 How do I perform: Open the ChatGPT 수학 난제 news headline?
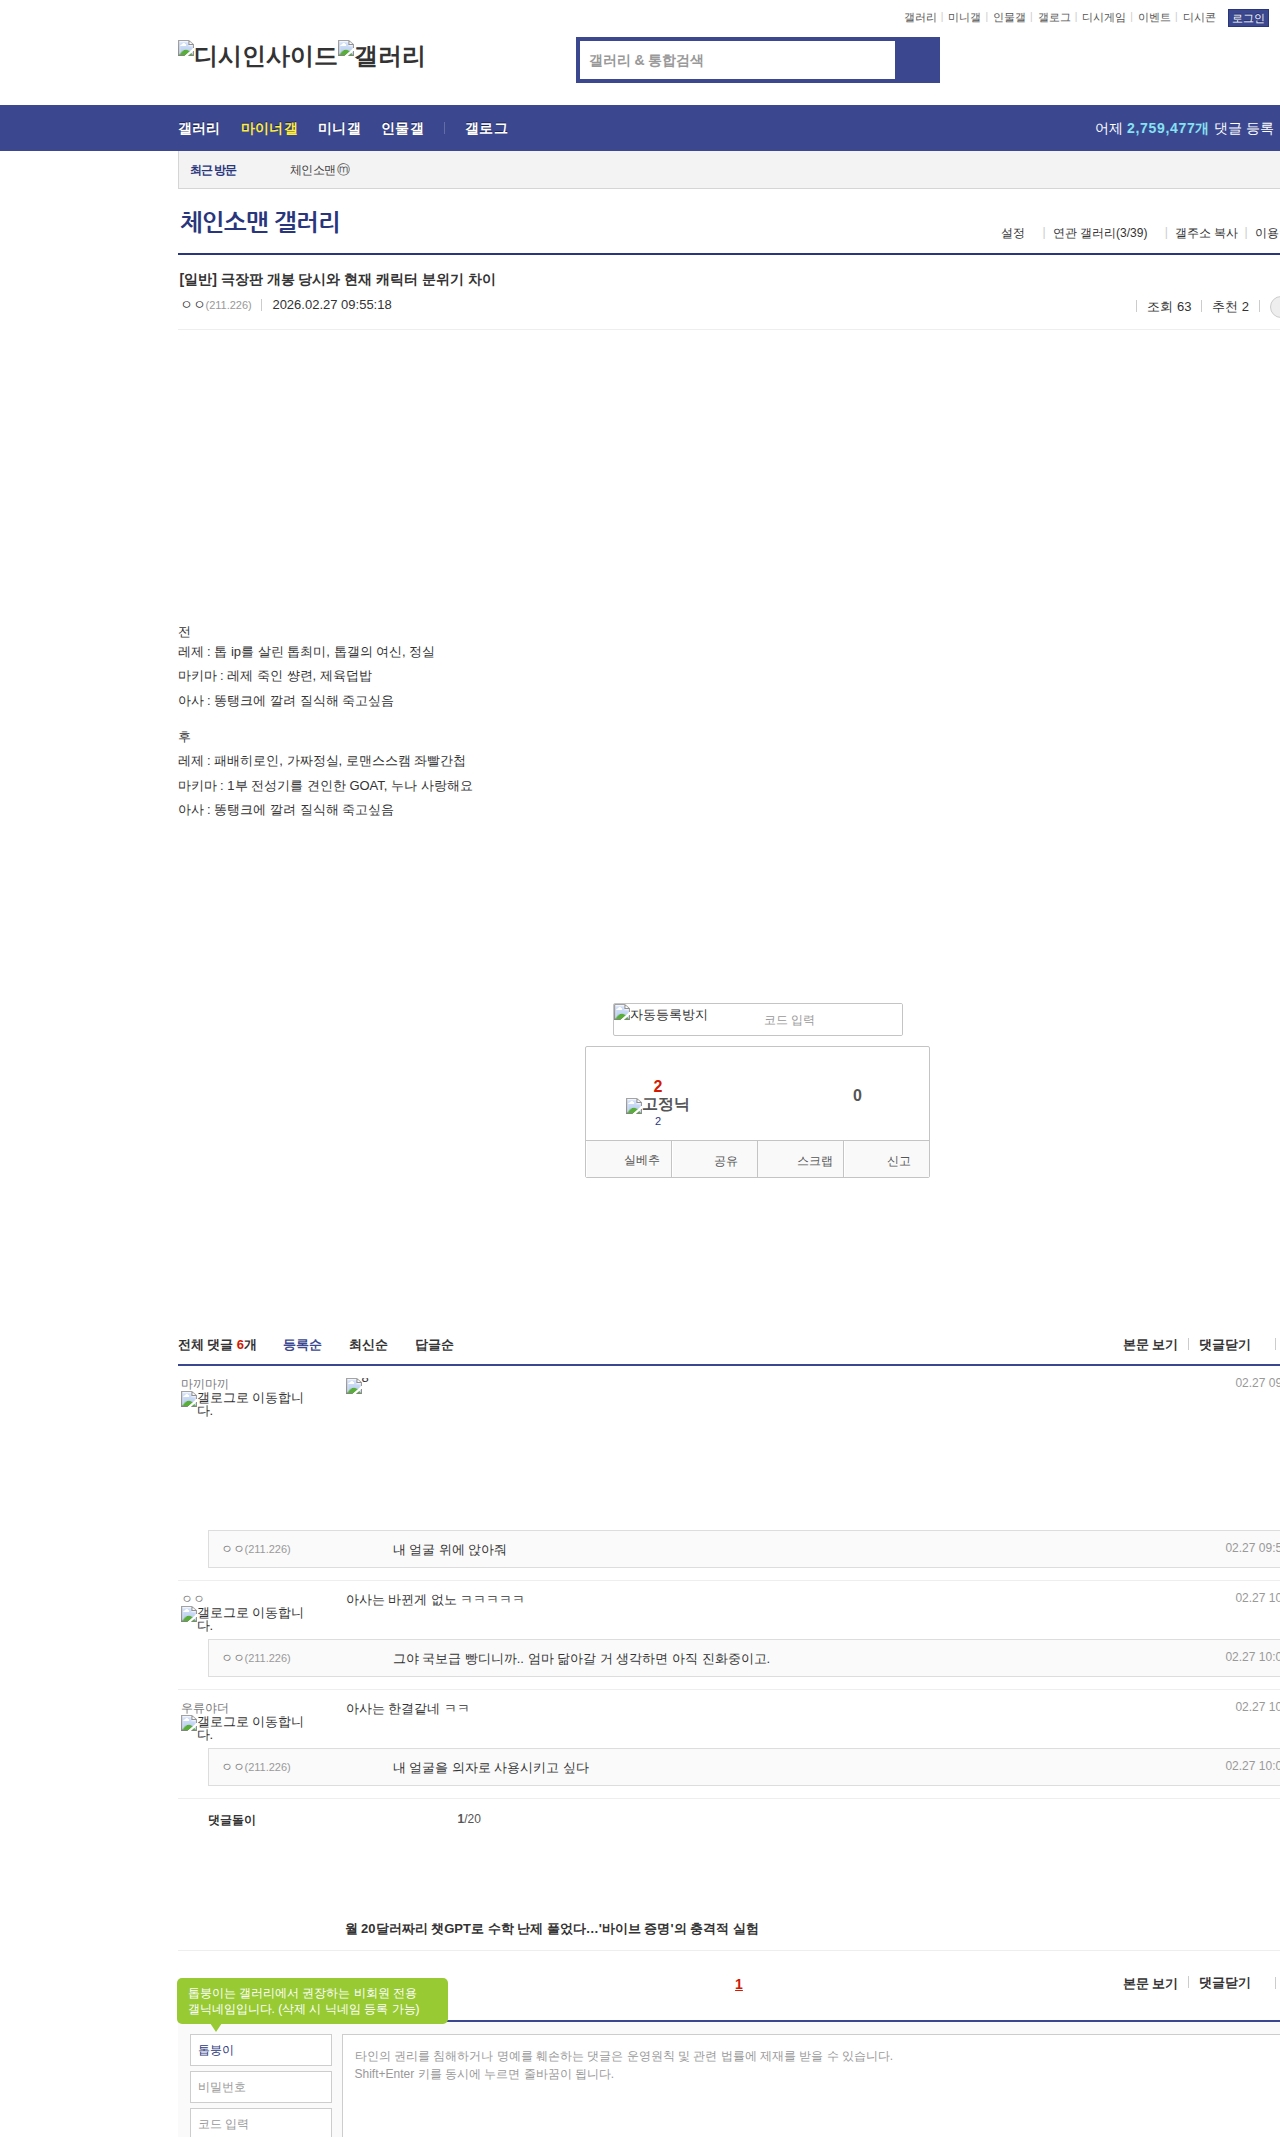point(552,1929)
